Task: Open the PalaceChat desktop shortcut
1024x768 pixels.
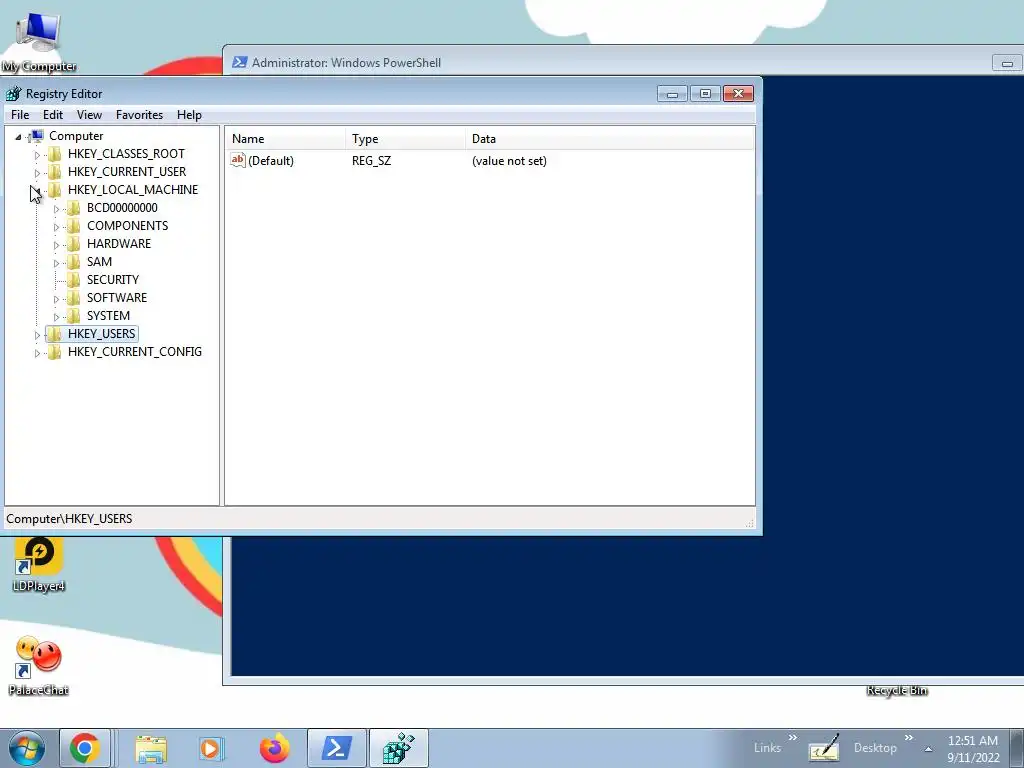Action: [x=39, y=665]
